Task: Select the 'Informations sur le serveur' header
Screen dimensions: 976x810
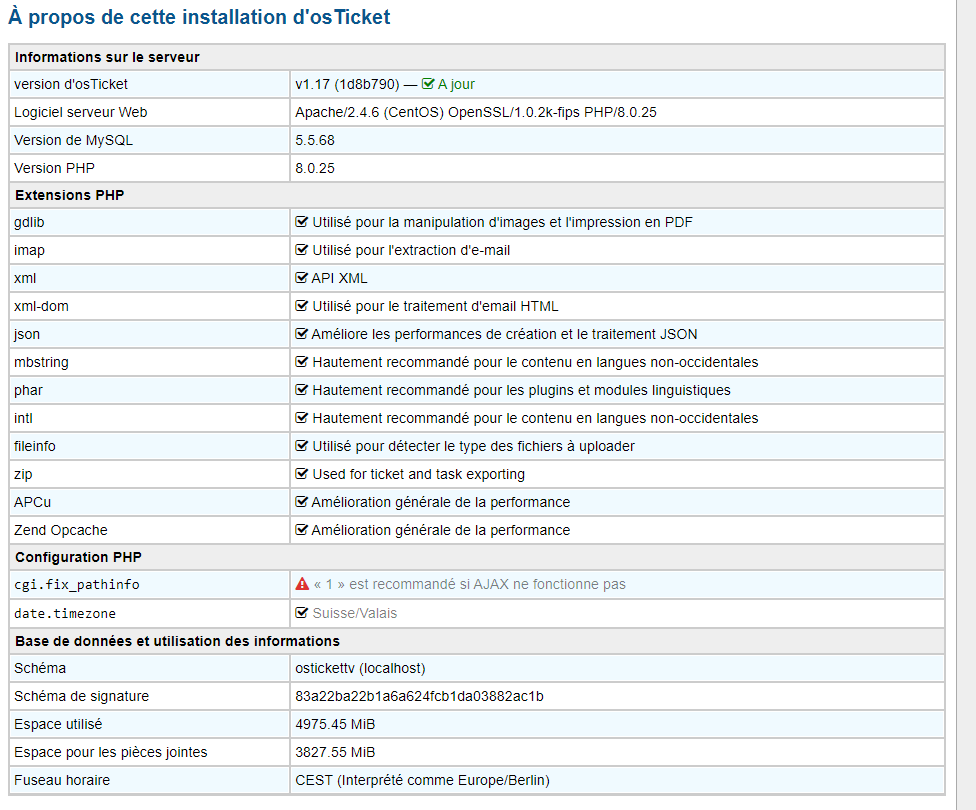Action: [x=107, y=57]
